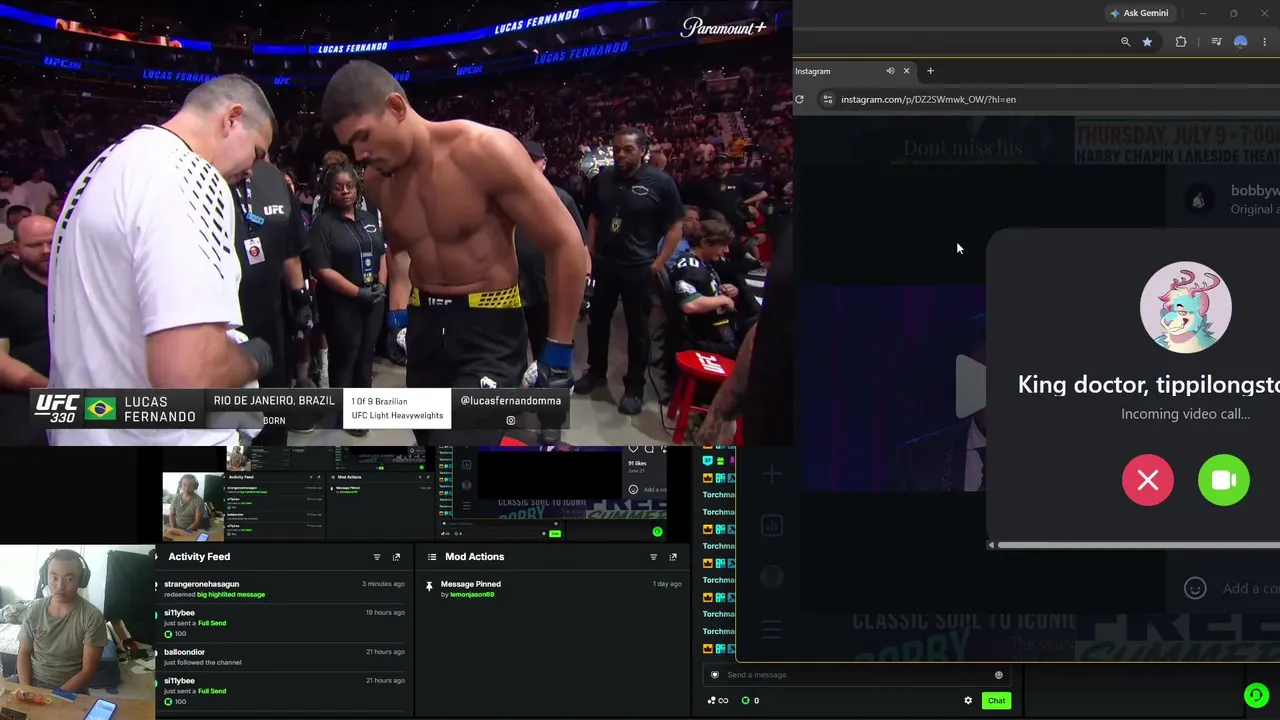Reload the Instagram page
Viewport: 1280px width, 720px height.
[x=799, y=99]
